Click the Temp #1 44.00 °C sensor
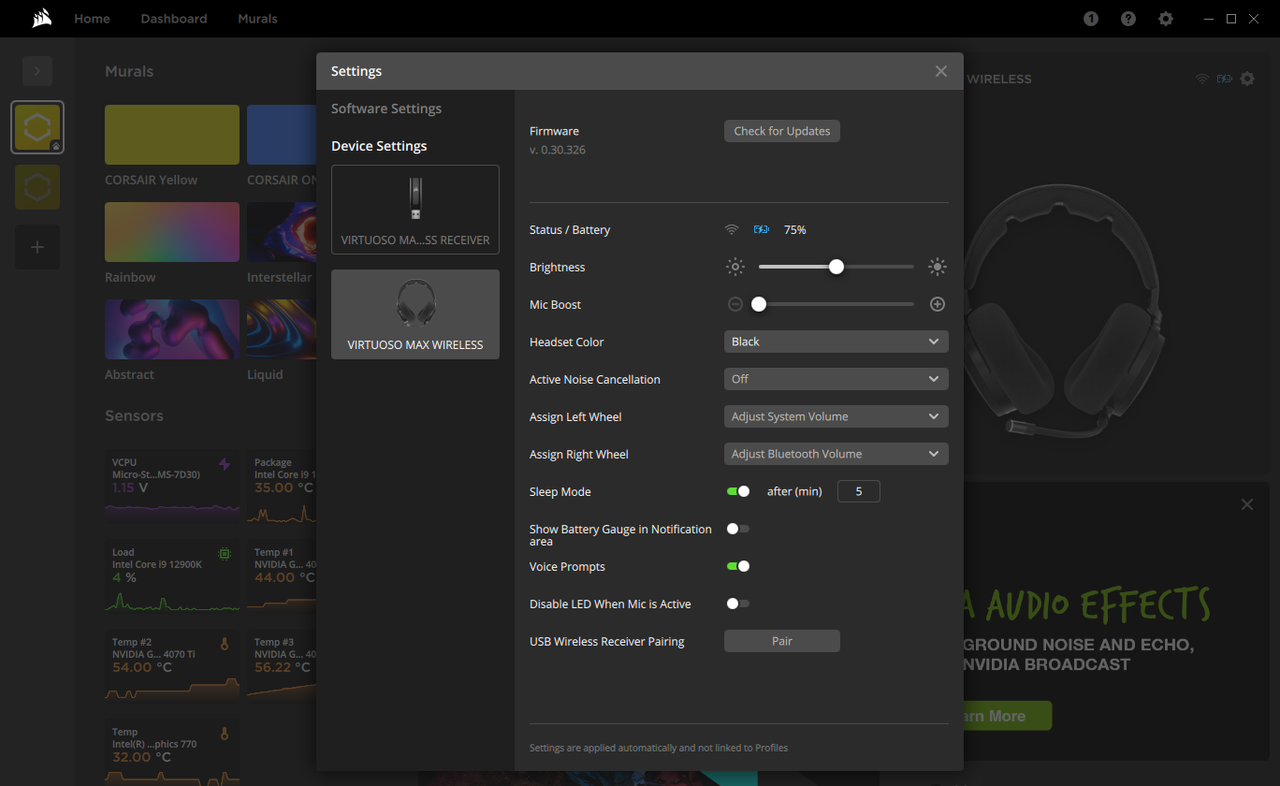The image size is (1280, 786). pos(282,576)
